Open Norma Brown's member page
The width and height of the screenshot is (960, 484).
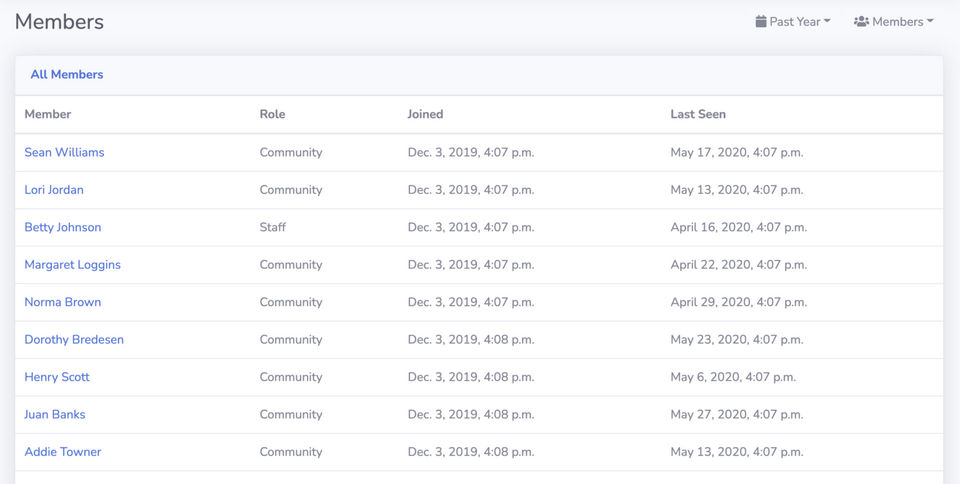coord(63,302)
